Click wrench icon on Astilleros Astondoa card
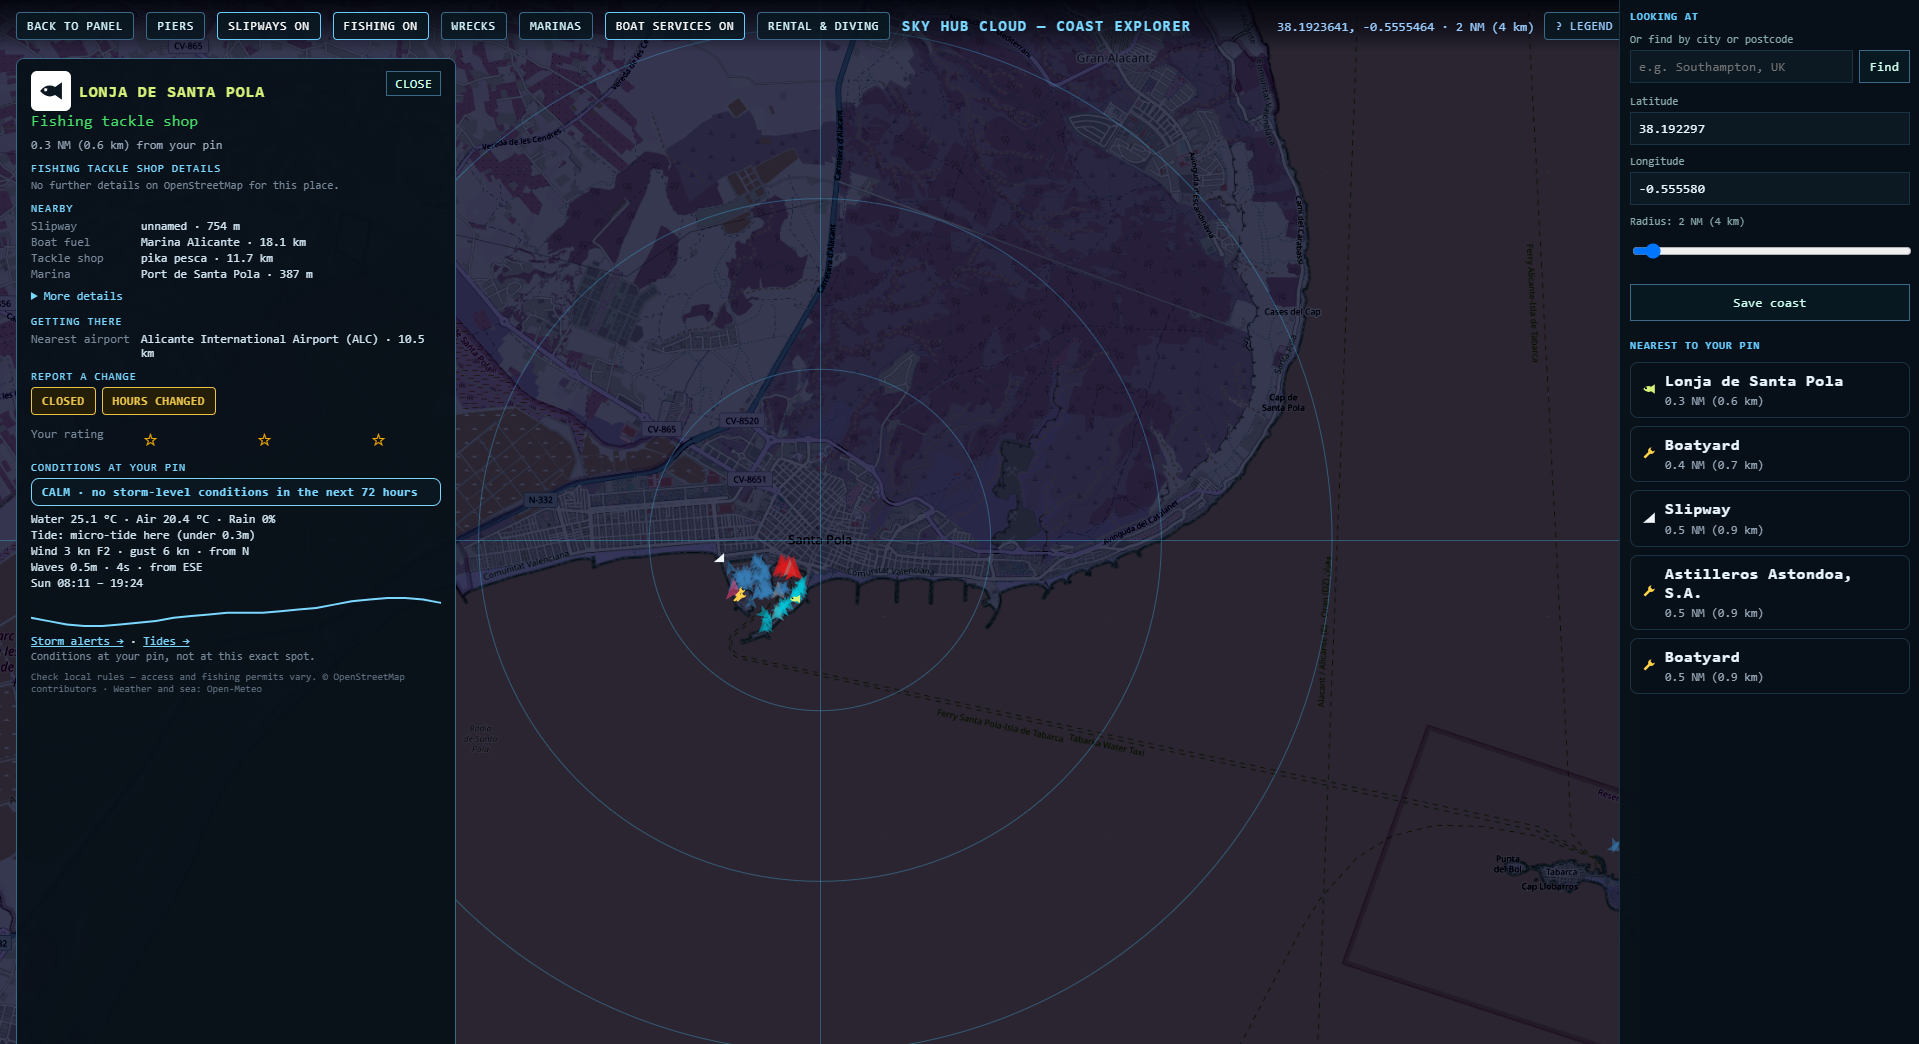 tap(1649, 591)
